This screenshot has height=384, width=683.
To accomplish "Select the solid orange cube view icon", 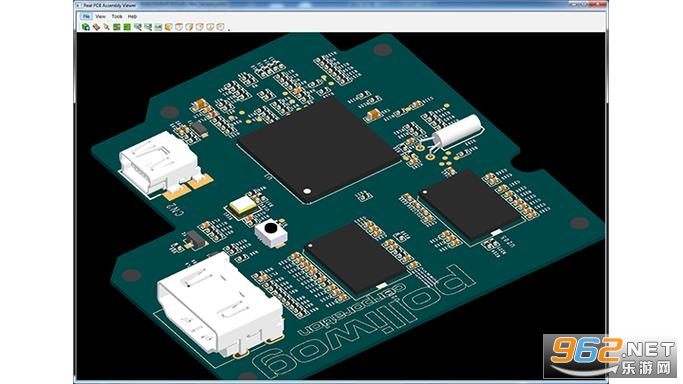I will pos(169,27).
